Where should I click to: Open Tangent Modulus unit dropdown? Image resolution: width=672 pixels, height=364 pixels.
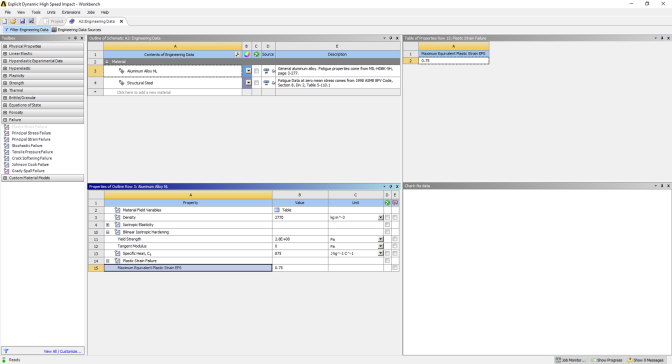(381, 246)
